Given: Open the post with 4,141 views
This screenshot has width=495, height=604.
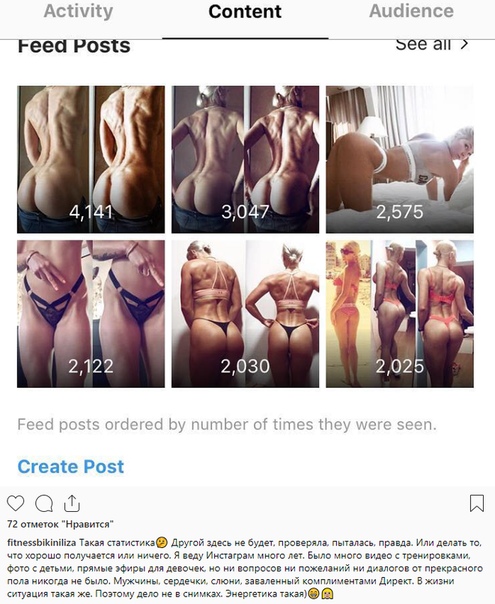Looking at the screenshot, I should (x=91, y=159).
